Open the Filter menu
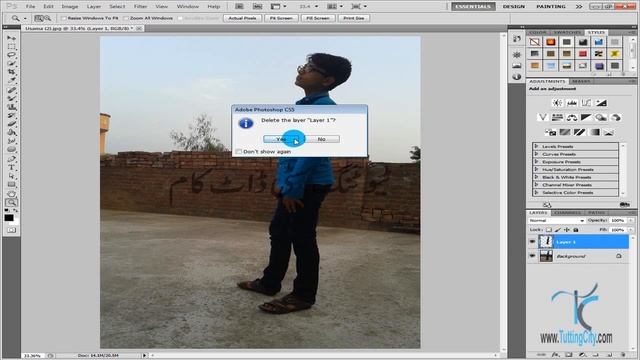Screen dimensions: 640x360 tap(140, 7)
